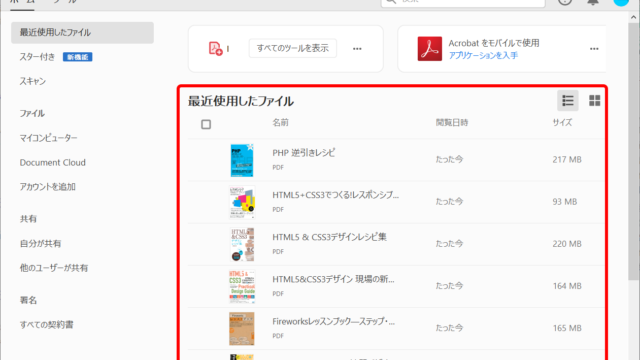Click the Acrobat をモバイルで使用 heading
640x360 pixels.
(x=494, y=43)
